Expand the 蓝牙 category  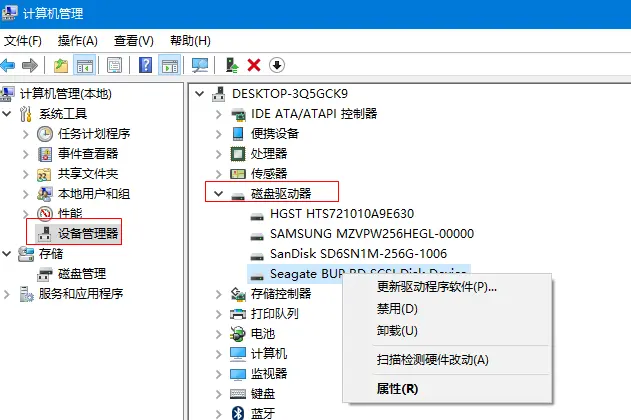pyautogui.click(x=219, y=414)
